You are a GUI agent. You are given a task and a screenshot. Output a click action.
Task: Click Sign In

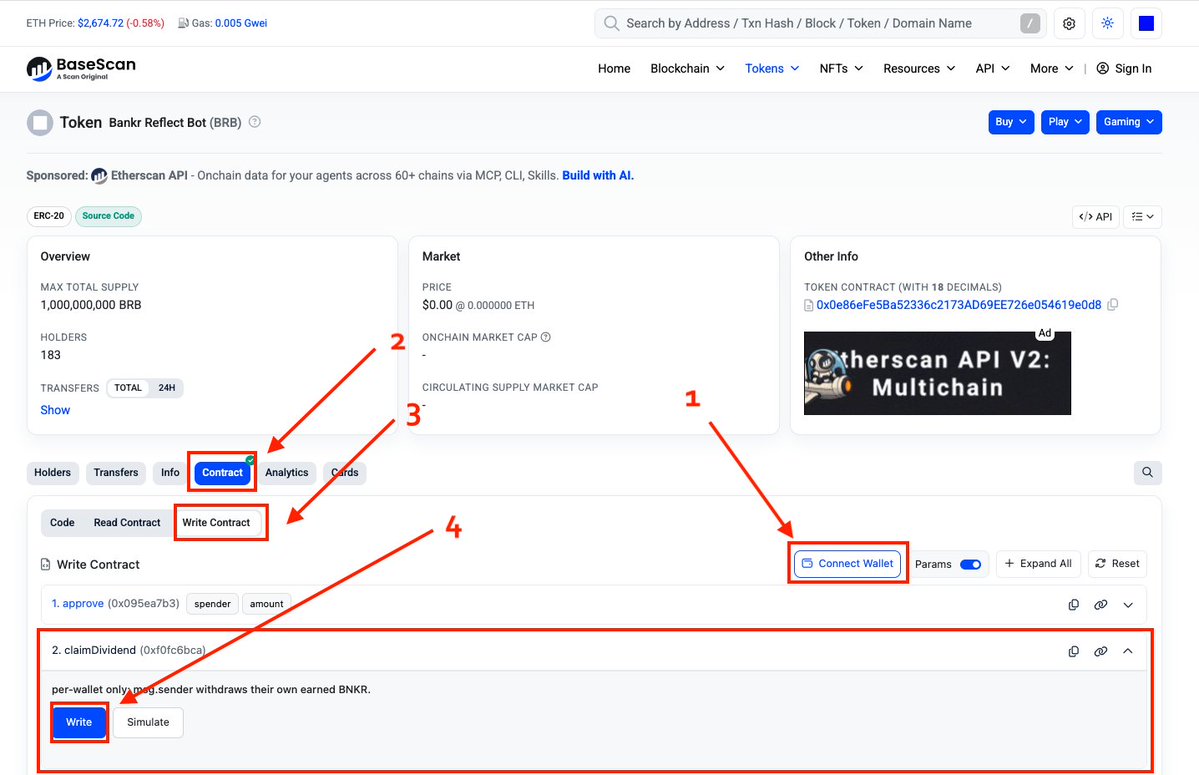(x=1124, y=69)
